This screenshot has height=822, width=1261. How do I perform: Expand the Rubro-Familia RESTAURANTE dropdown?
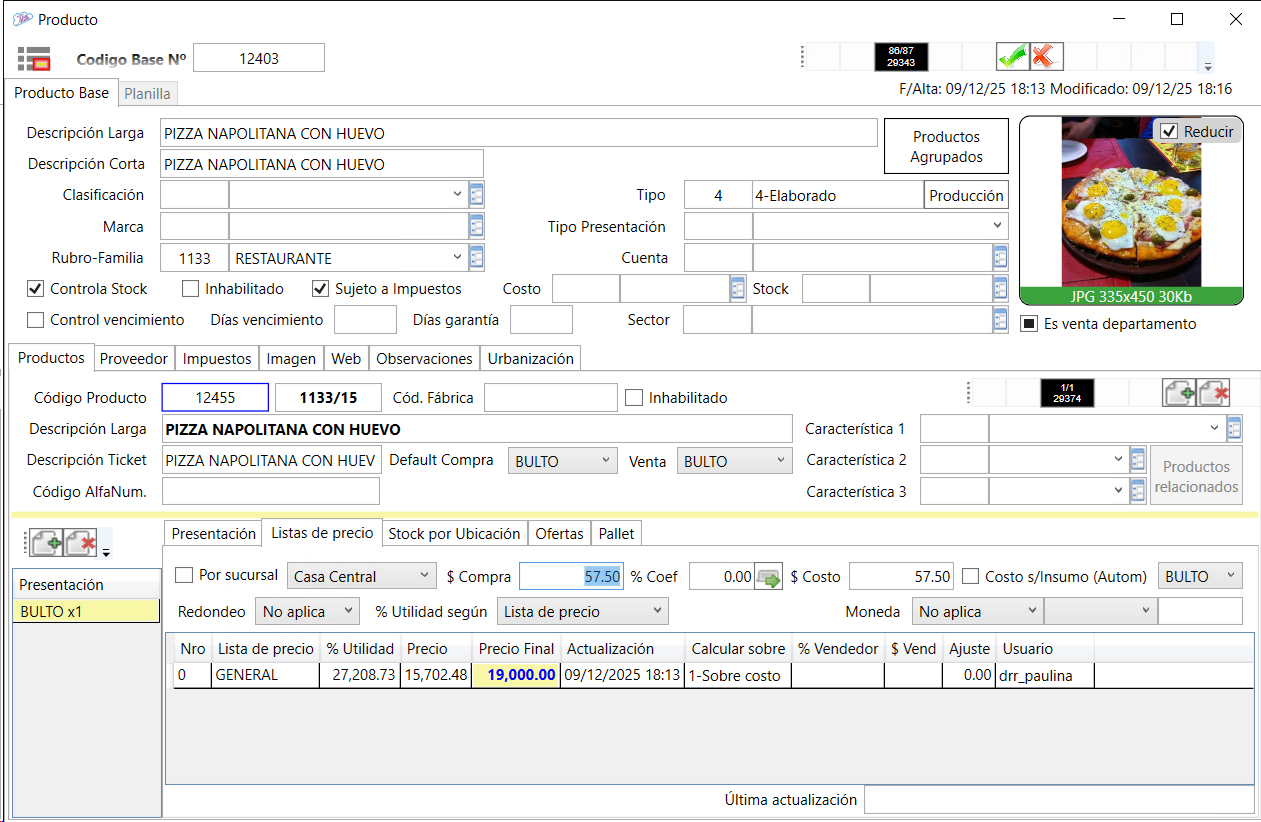click(458, 257)
